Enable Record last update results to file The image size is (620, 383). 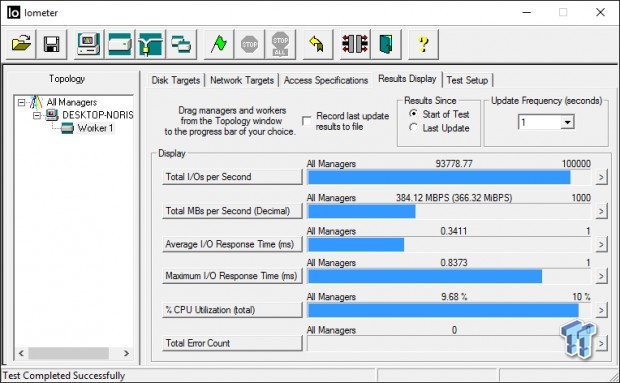(x=306, y=121)
